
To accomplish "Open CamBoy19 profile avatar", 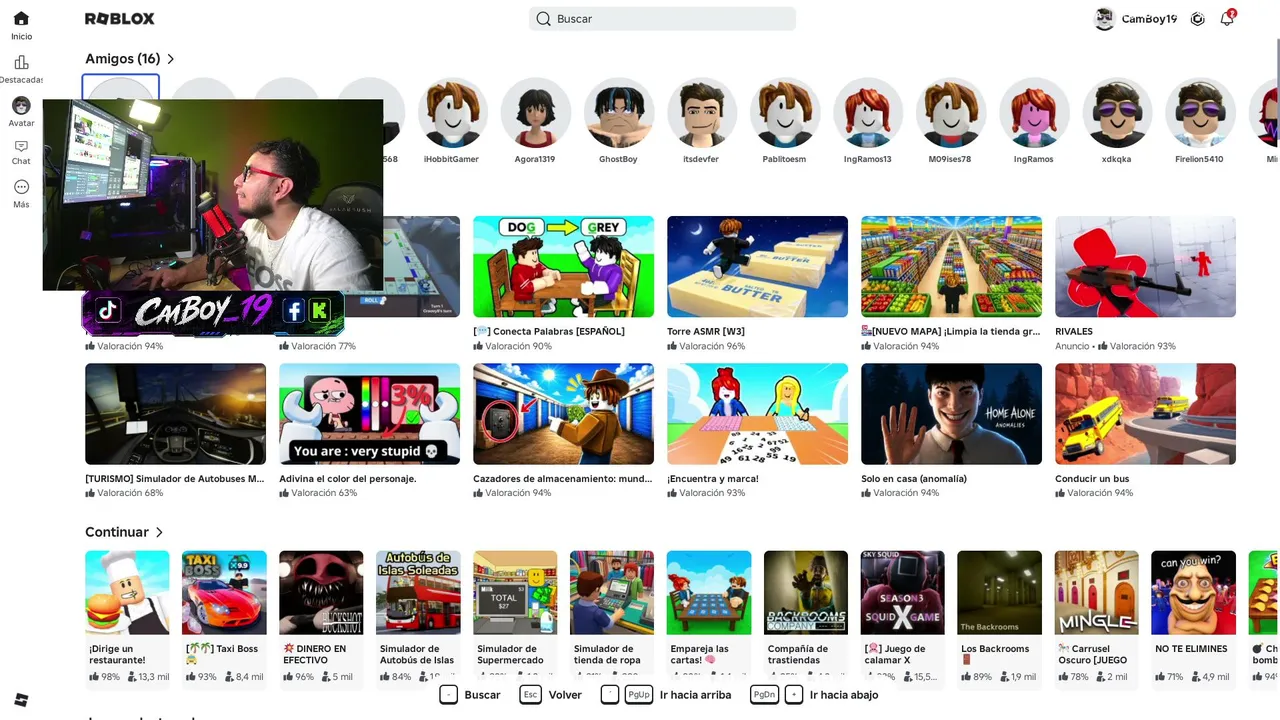I will (x=1105, y=19).
